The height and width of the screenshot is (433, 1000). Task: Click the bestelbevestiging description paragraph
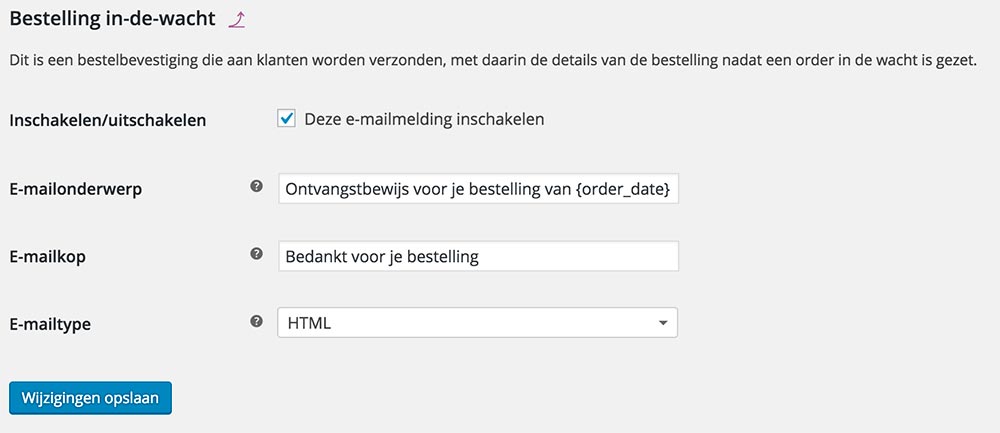(492, 62)
